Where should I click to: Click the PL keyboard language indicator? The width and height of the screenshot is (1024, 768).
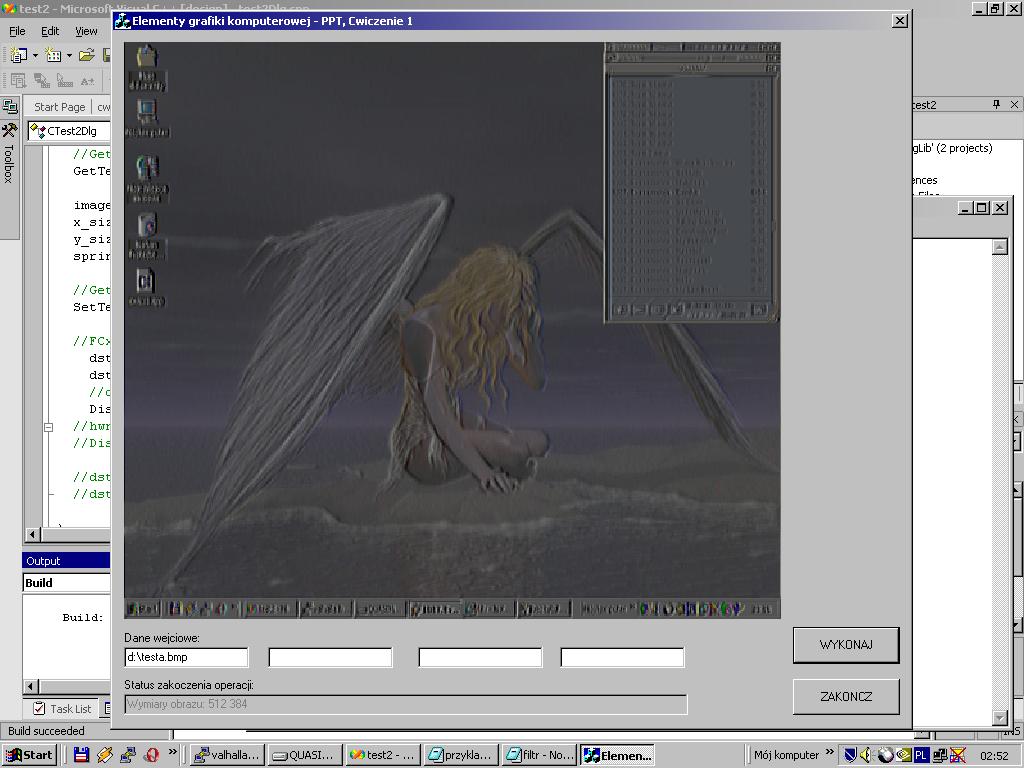click(x=921, y=755)
